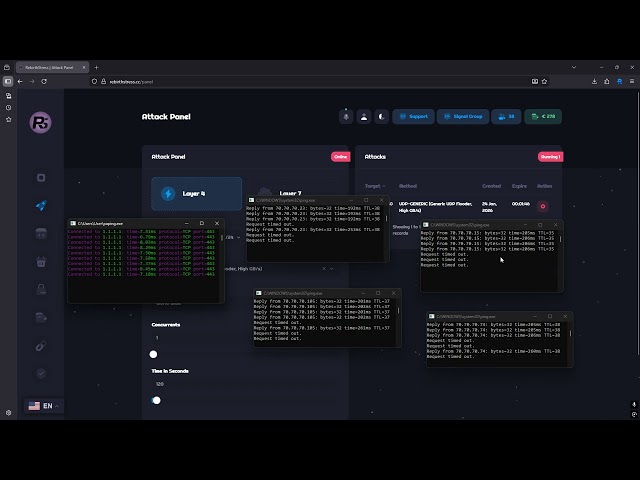Bookmark the page with the star icon

click(544, 82)
